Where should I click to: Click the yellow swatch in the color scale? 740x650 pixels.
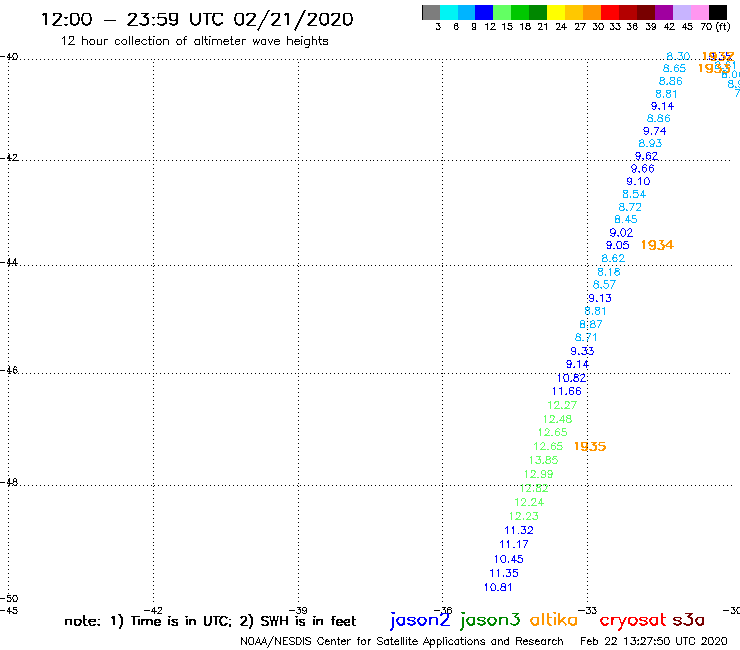(556, 12)
